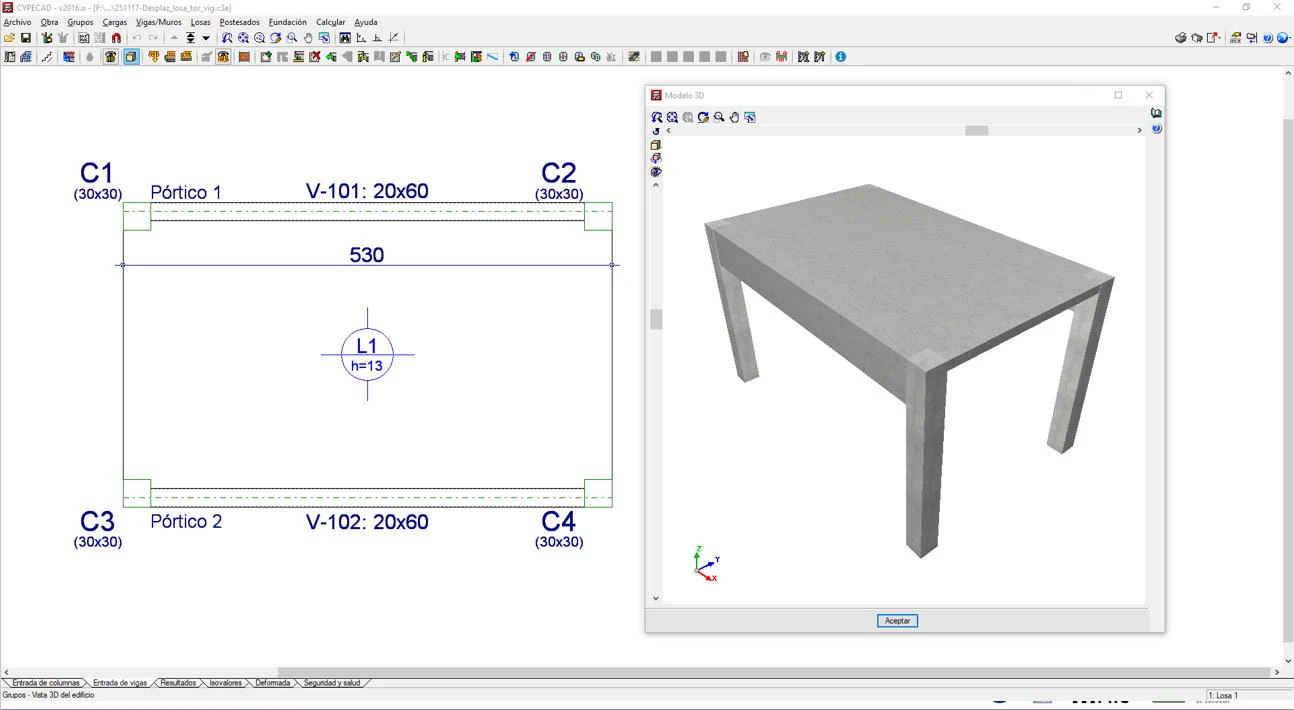This screenshot has width=1294, height=710.
Task: Open the Archivo menu
Action: [17, 22]
